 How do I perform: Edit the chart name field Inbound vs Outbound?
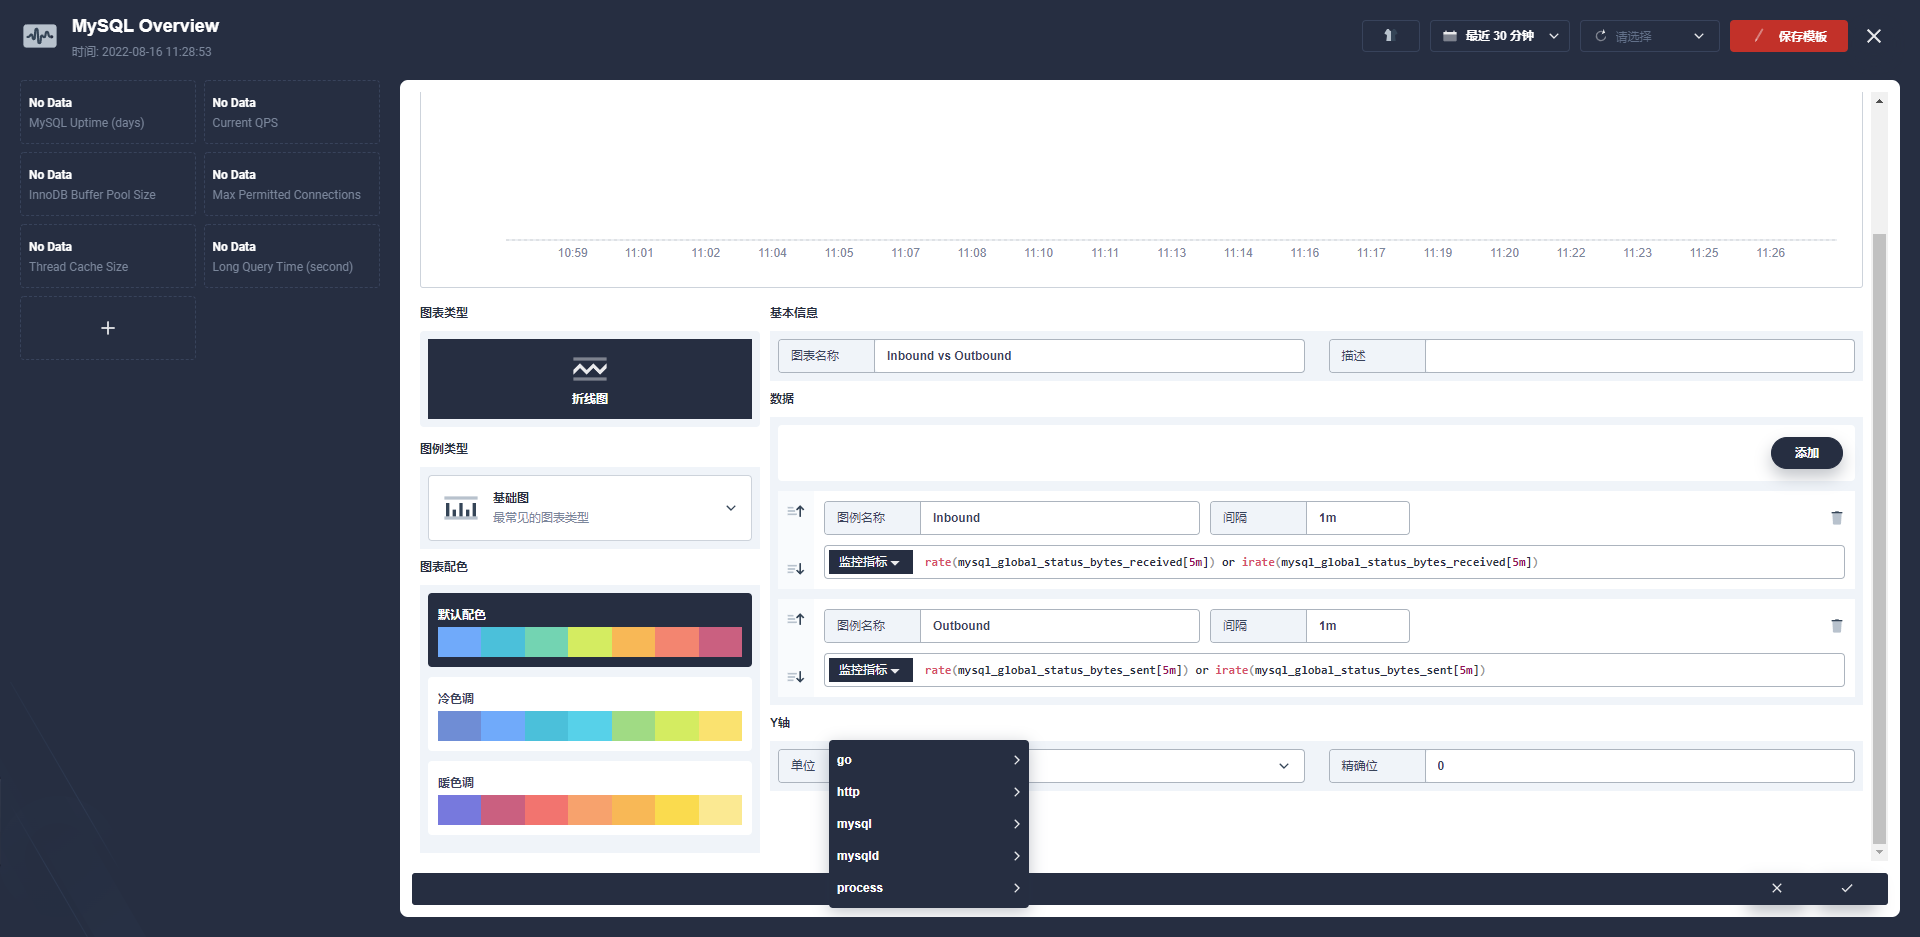pyautogui.click(x=1089, y=356)
